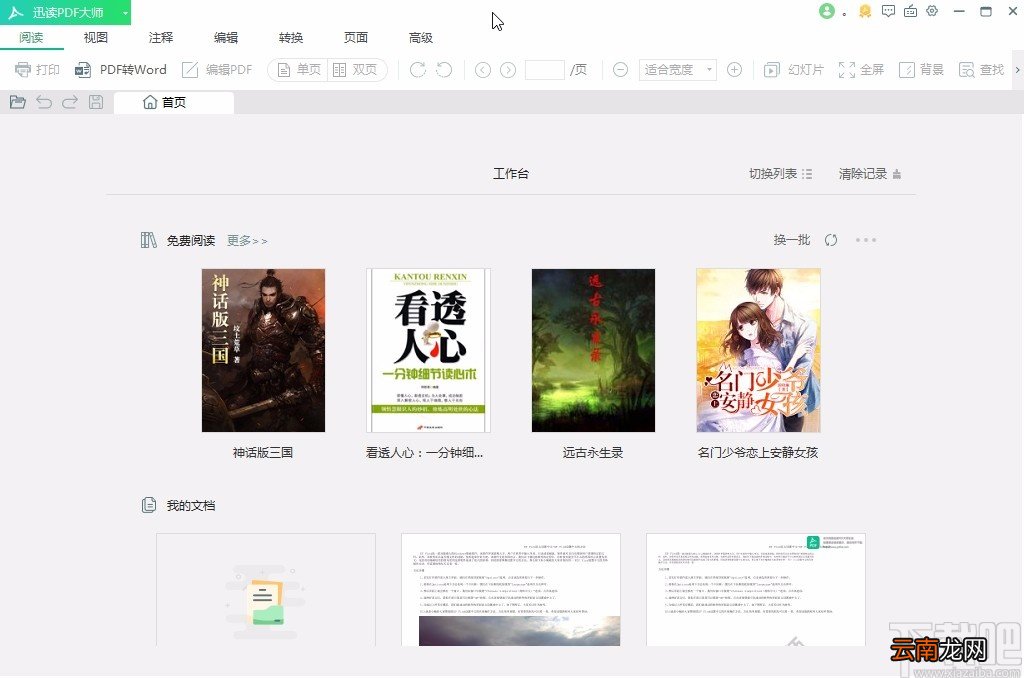The width and height of the screenshot is (1024, 678).
Task: Switch to single page view
Action: 298,69
